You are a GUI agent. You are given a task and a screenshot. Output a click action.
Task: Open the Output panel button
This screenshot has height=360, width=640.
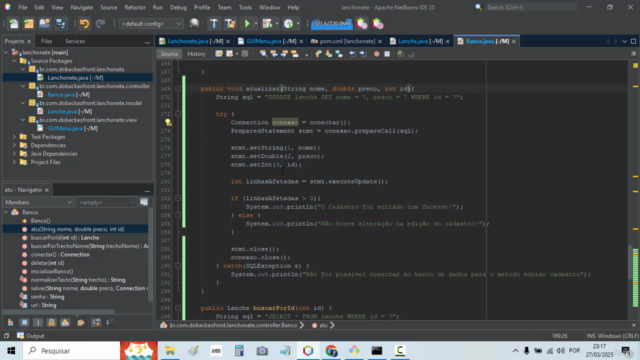[x=30, y=336]
